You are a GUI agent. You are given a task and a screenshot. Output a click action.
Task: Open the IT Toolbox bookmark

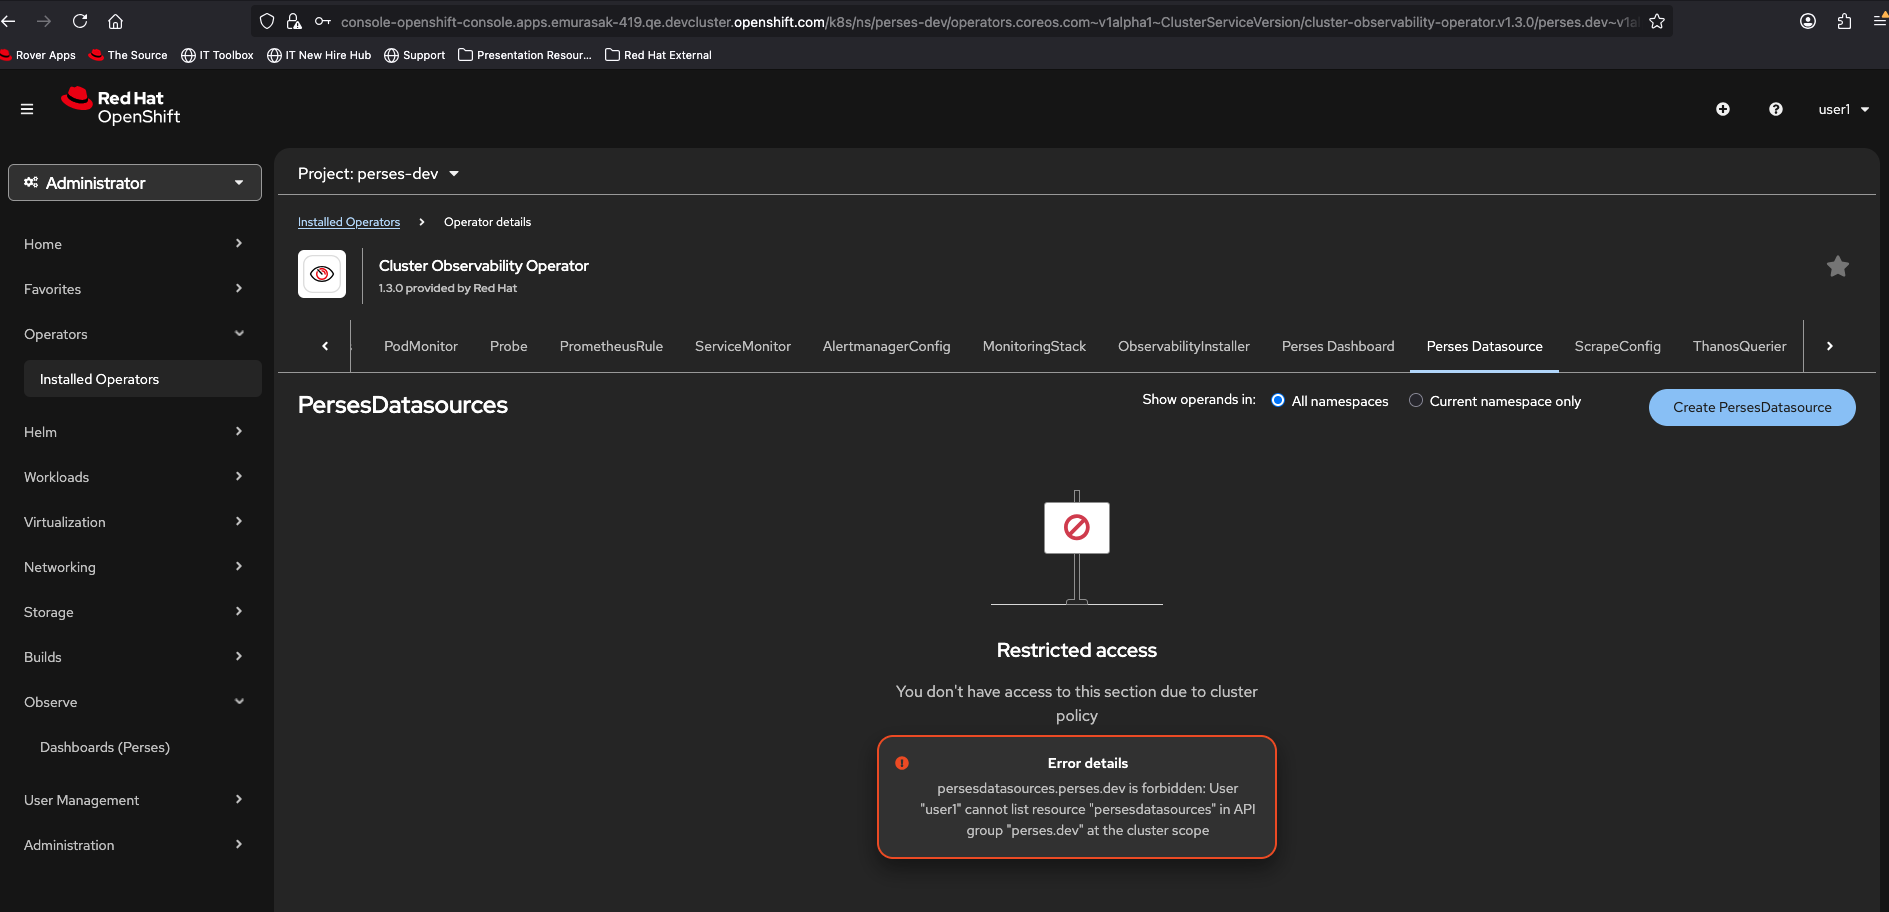click(218, 55)
